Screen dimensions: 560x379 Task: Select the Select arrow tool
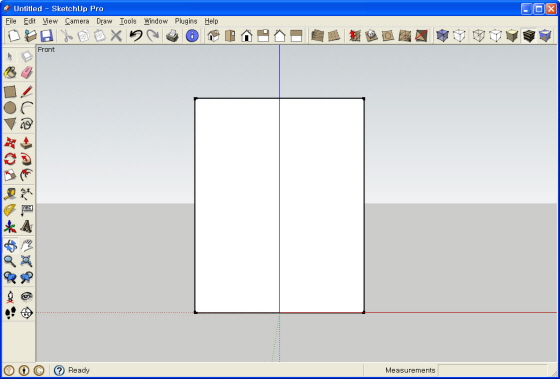pos(10,56)
